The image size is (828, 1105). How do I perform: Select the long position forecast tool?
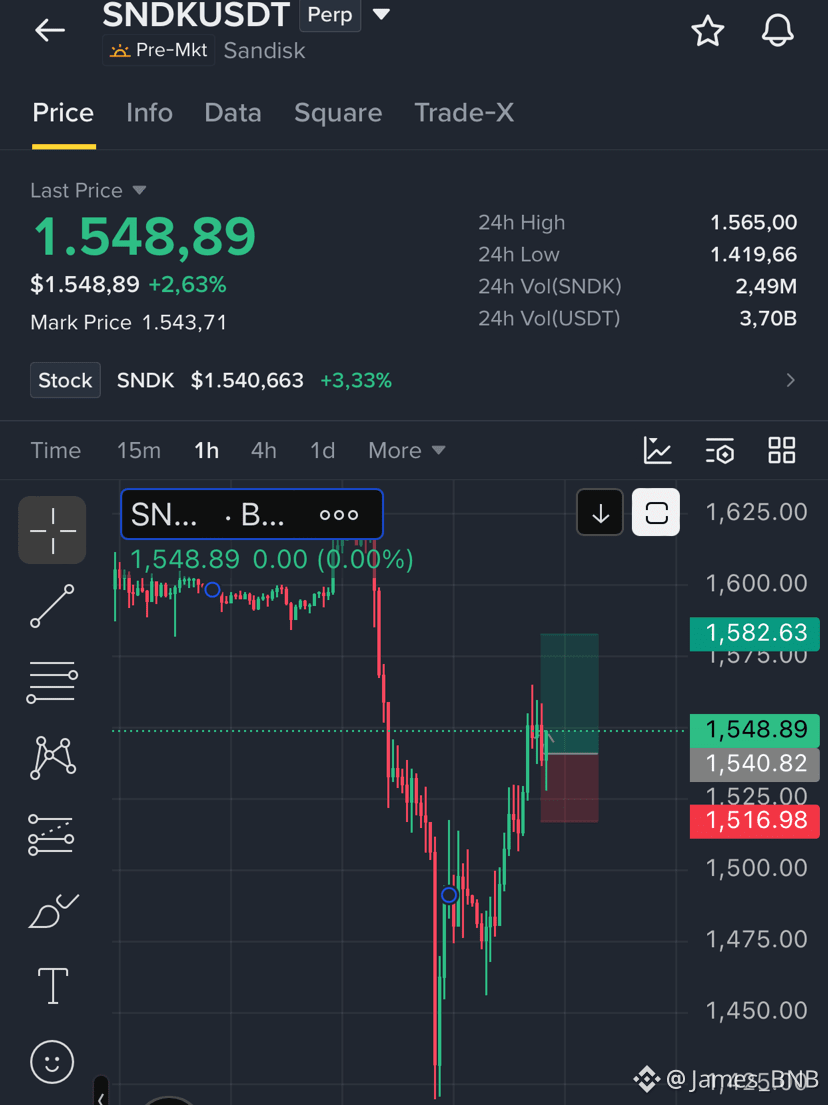(x=52, y=834)
